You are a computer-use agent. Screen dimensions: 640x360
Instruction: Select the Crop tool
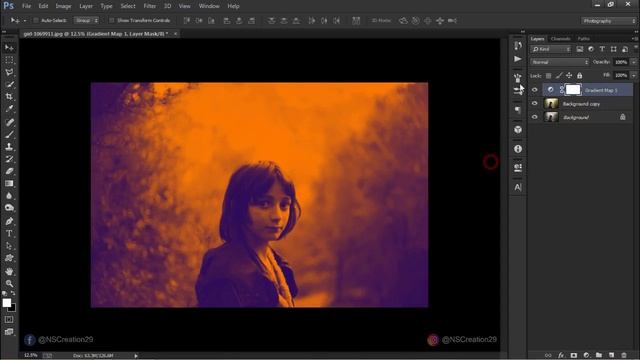point(9,97)
